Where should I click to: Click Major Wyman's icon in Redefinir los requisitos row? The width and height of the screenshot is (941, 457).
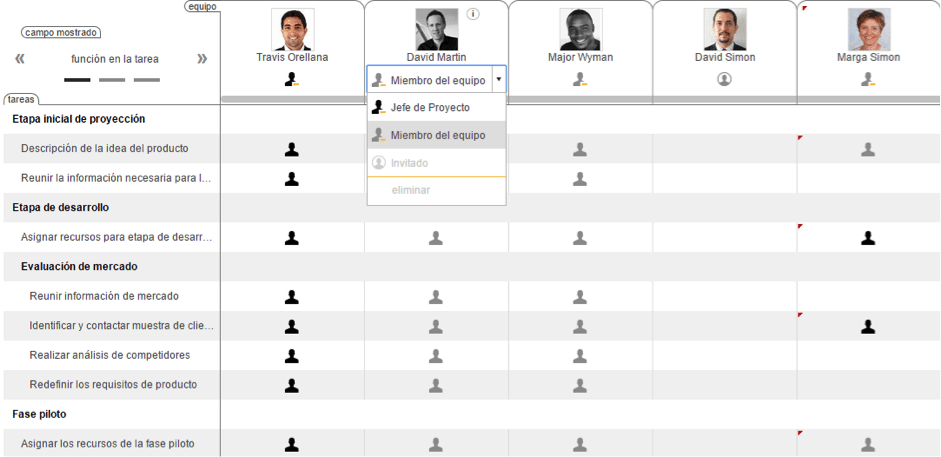point(580,385)
